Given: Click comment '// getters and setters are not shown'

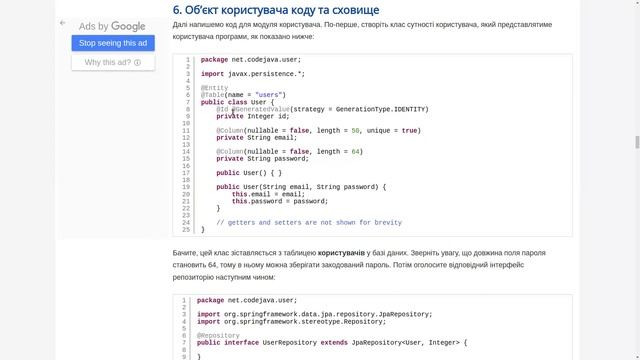Looking at the screenshot, I should coord(309,222).
